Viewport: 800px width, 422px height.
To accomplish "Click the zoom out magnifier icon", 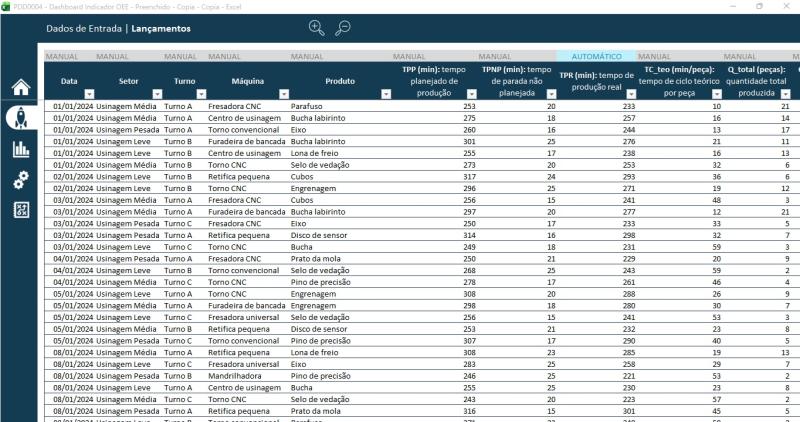I will 343,28.
